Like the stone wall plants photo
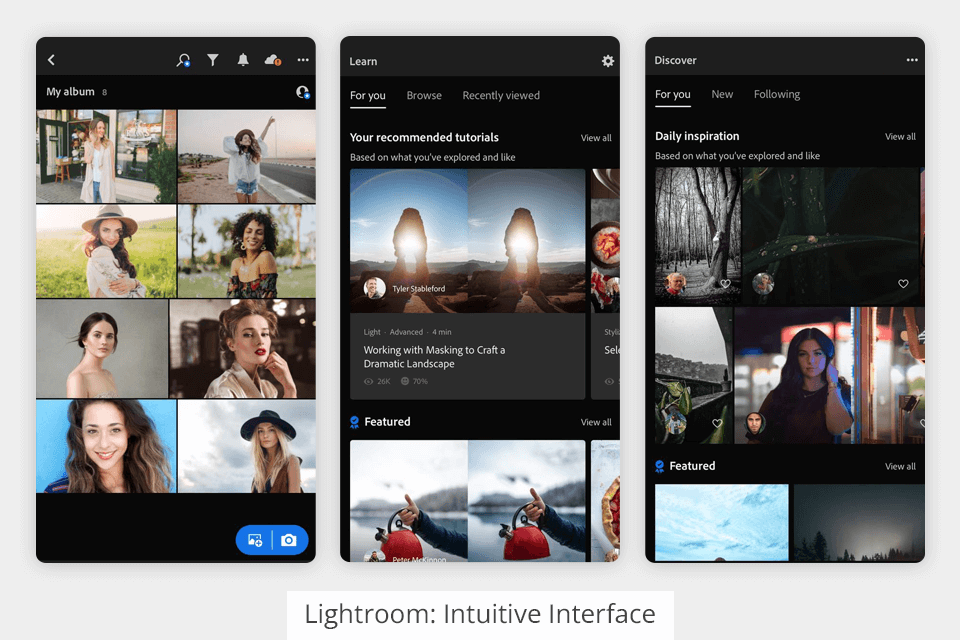 tap(717, 423)
